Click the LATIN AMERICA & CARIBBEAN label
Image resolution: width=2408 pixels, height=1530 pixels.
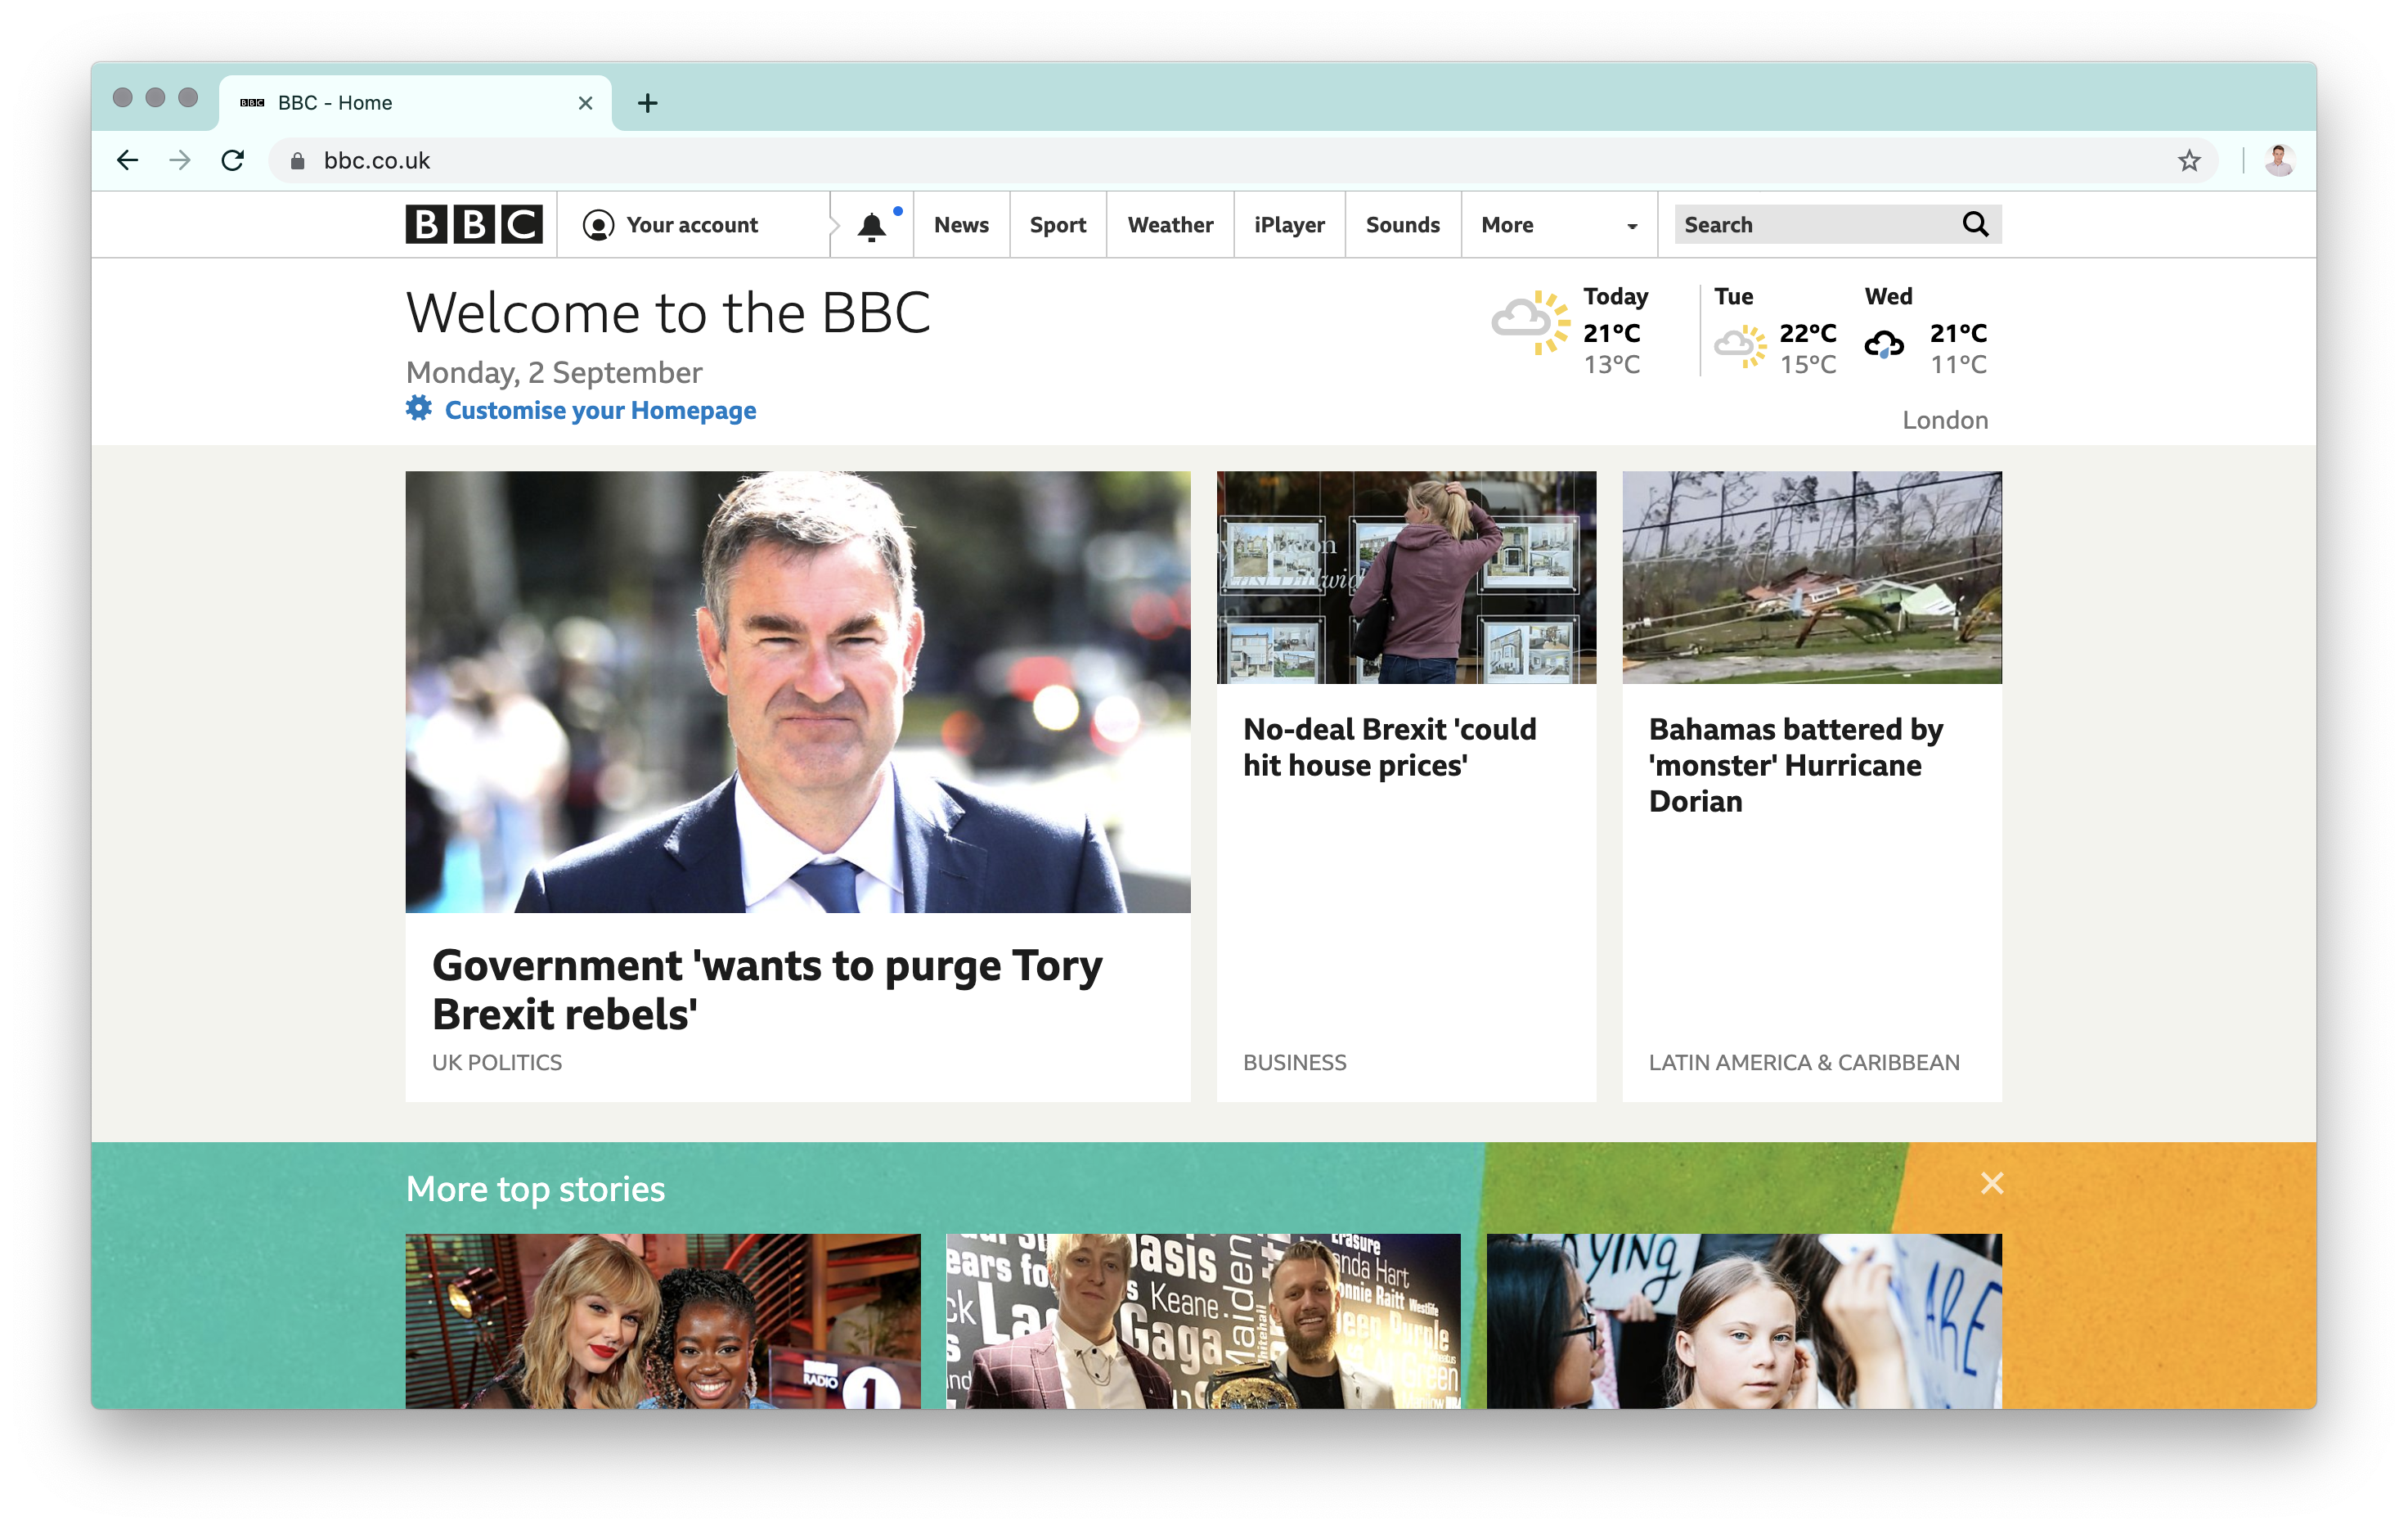pyautogui.click(x=1803, y=1062)
